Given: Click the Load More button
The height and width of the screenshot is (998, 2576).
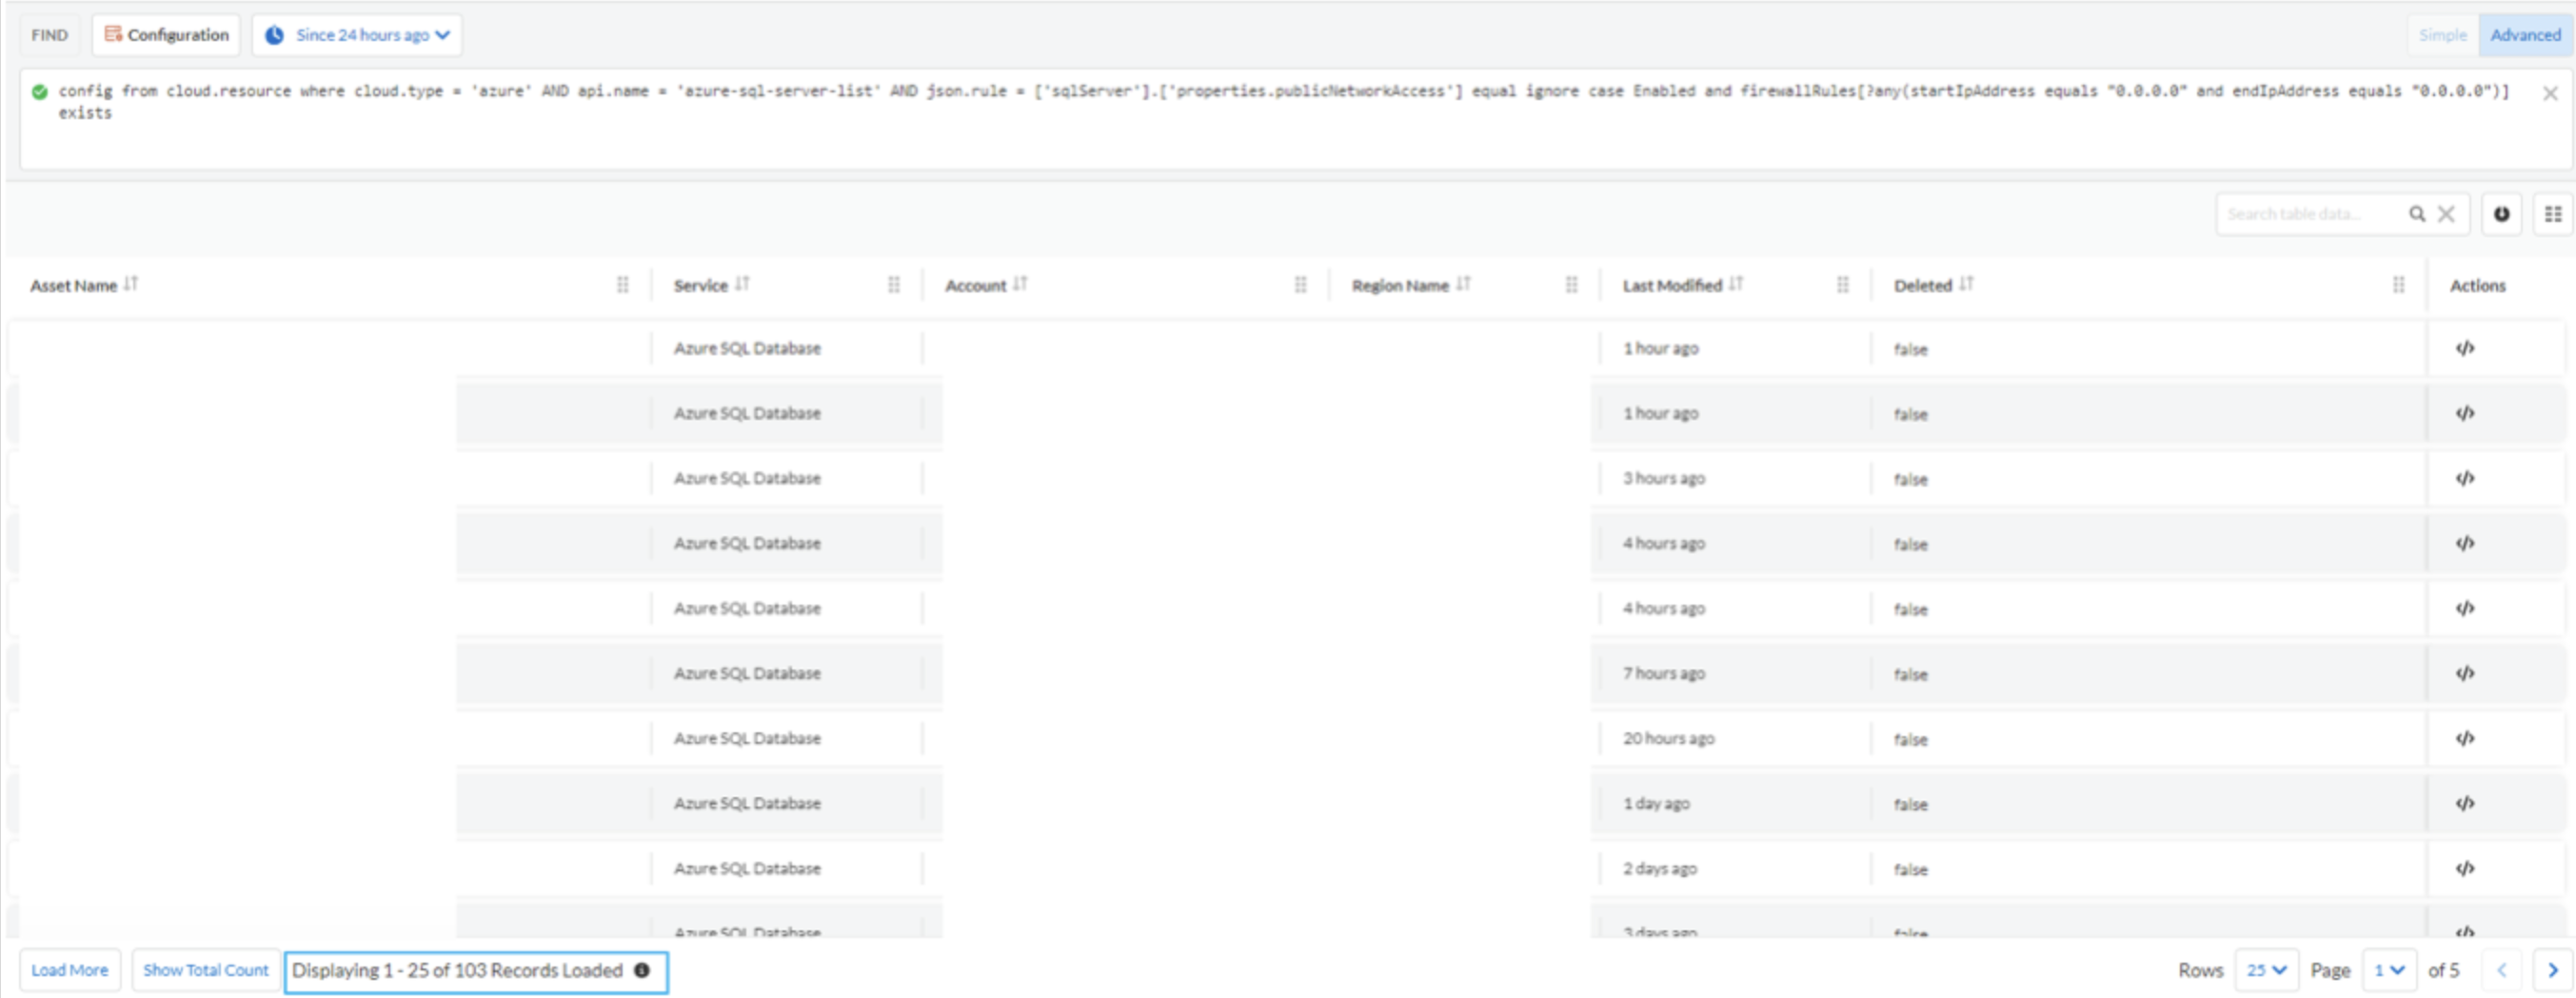Looking at the screenshot, I should 70,970.
